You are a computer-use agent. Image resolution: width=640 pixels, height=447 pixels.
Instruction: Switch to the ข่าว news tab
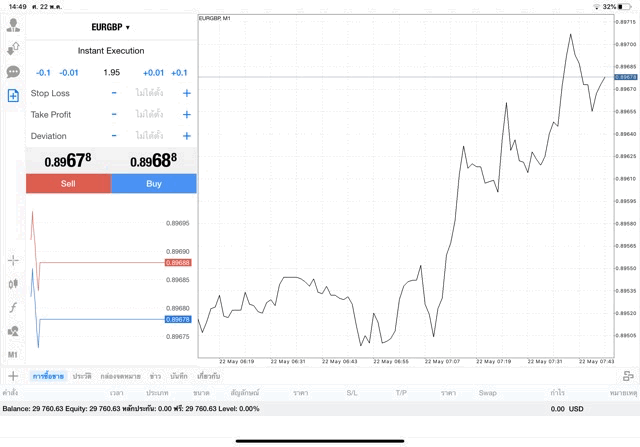[155, 376]
